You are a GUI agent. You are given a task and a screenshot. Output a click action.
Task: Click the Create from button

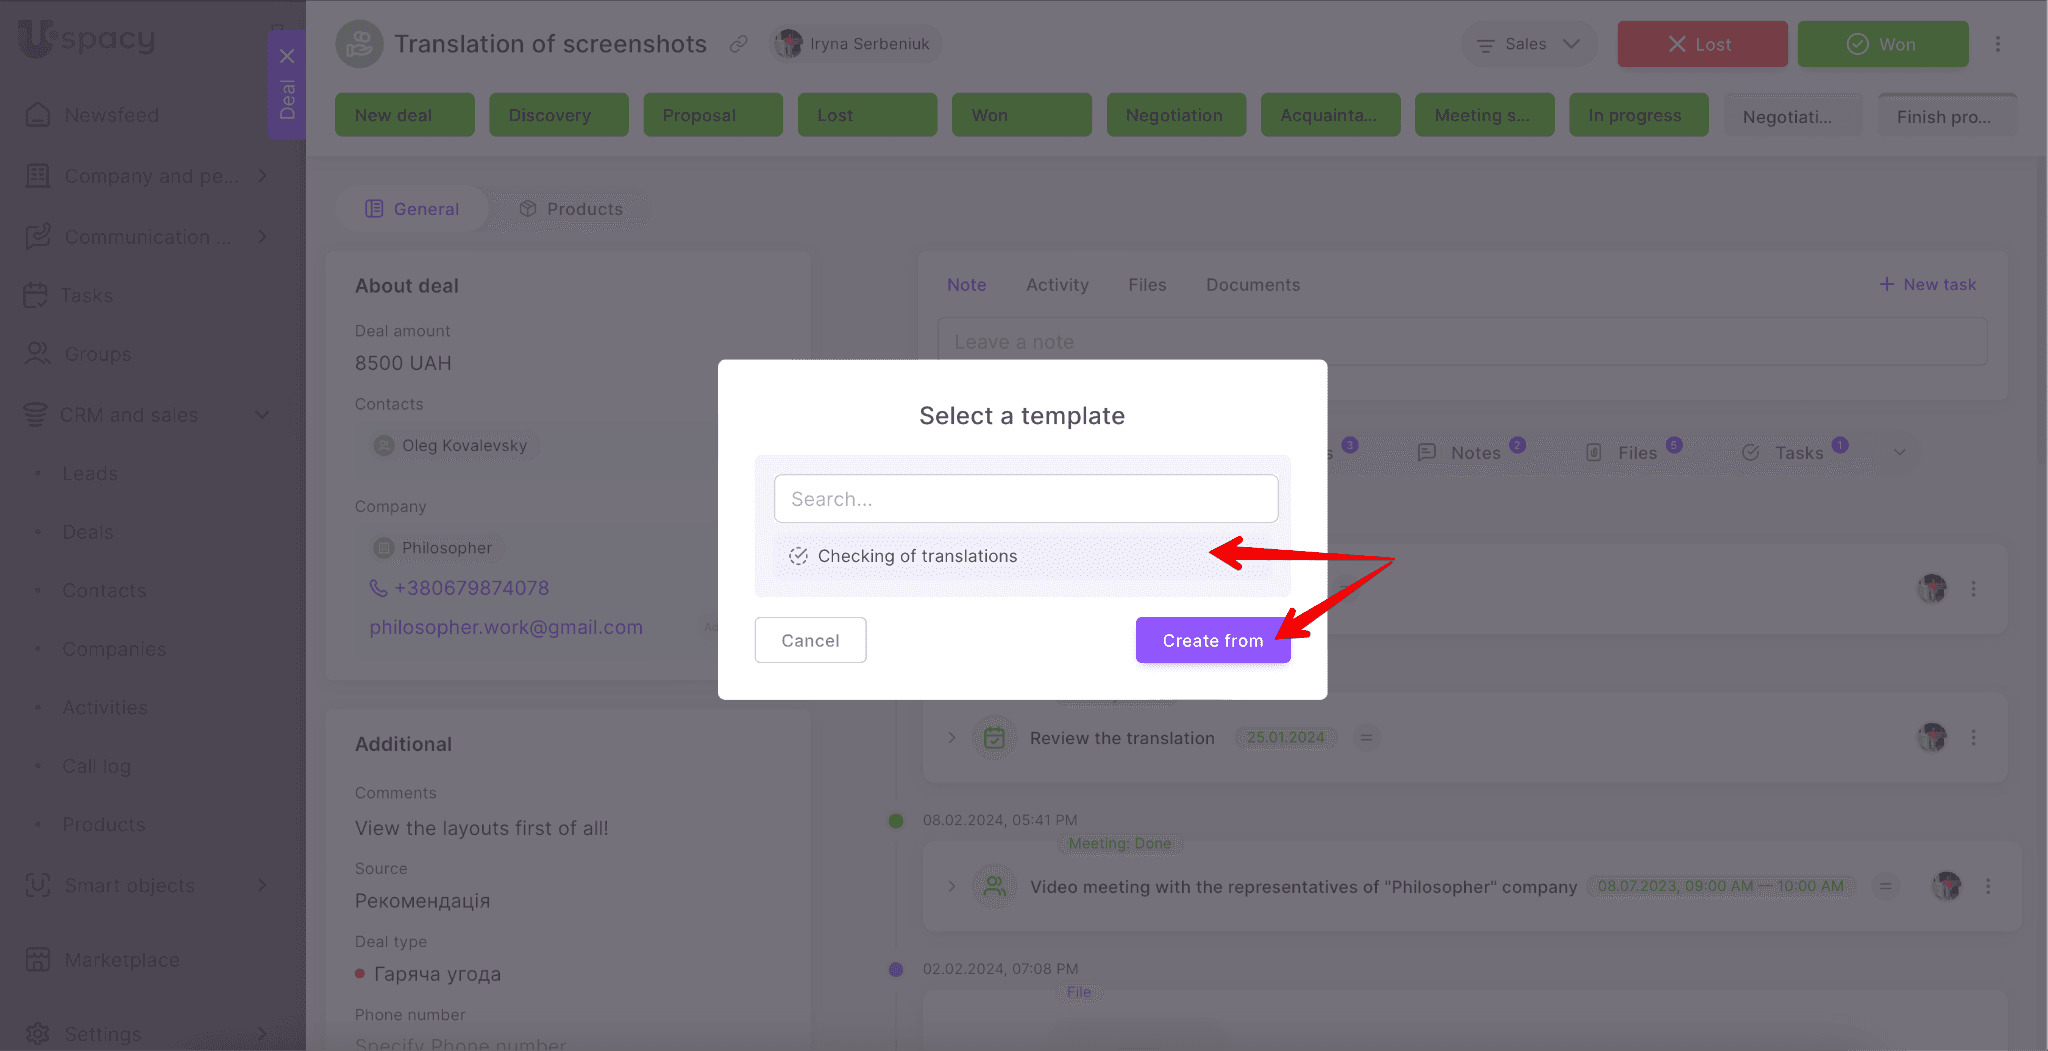1212,640
